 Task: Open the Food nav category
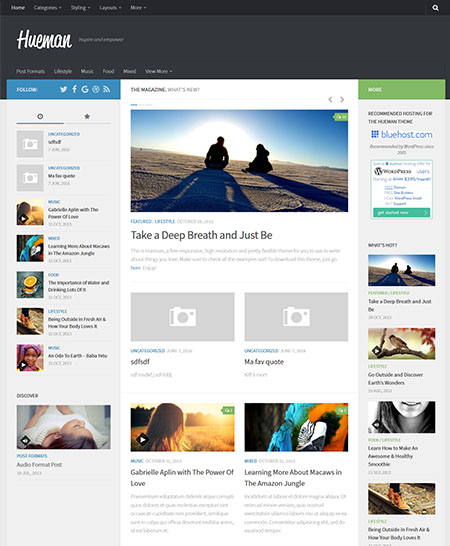[x=108, y=71]
